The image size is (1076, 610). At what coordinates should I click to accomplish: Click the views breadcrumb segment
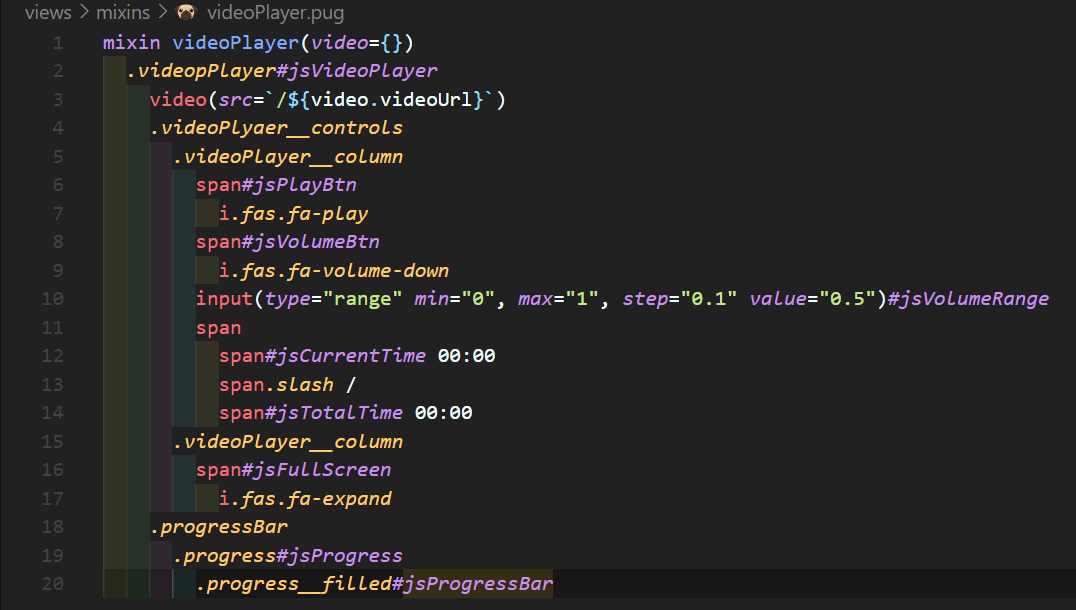48,13
